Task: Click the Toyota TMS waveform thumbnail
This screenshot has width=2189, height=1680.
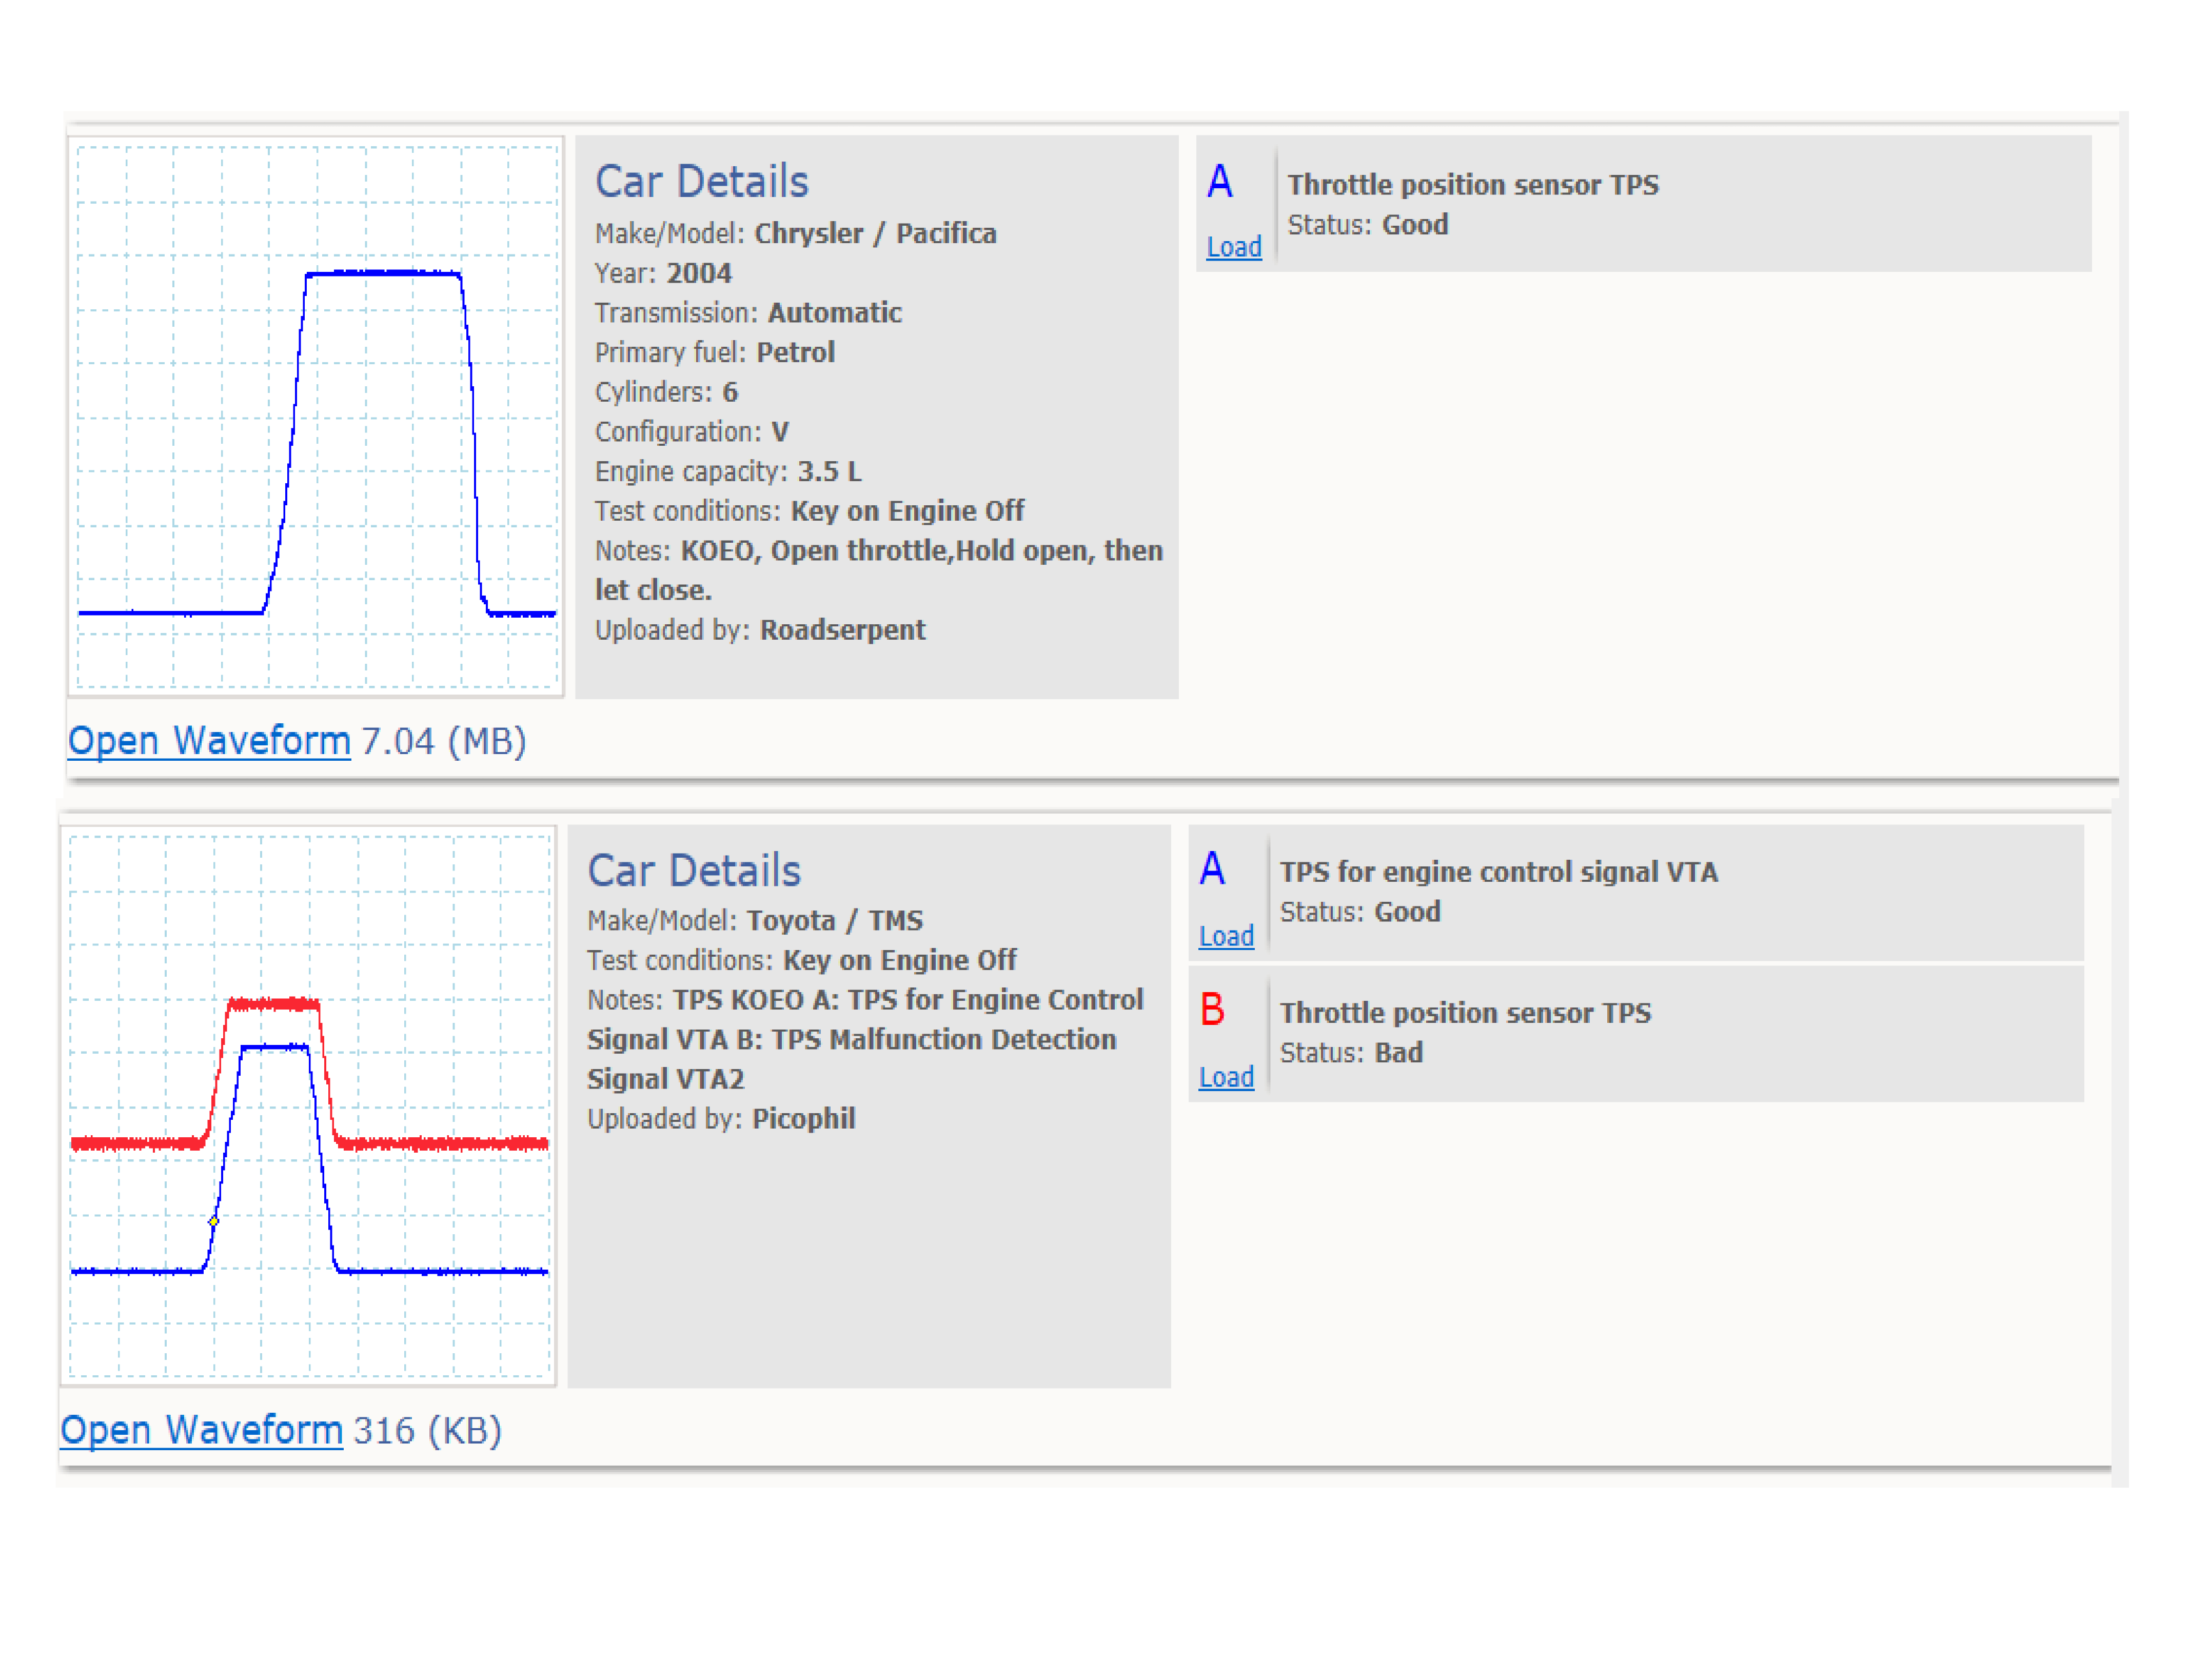Action: pyautogui.click(x=308, y=1106)
